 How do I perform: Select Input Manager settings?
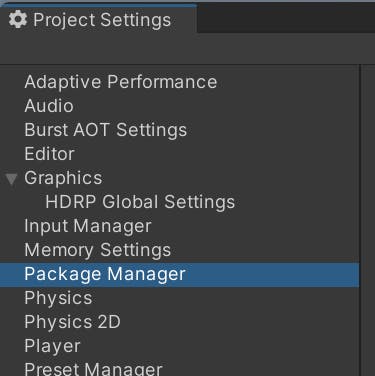click(x=88, y=226)
